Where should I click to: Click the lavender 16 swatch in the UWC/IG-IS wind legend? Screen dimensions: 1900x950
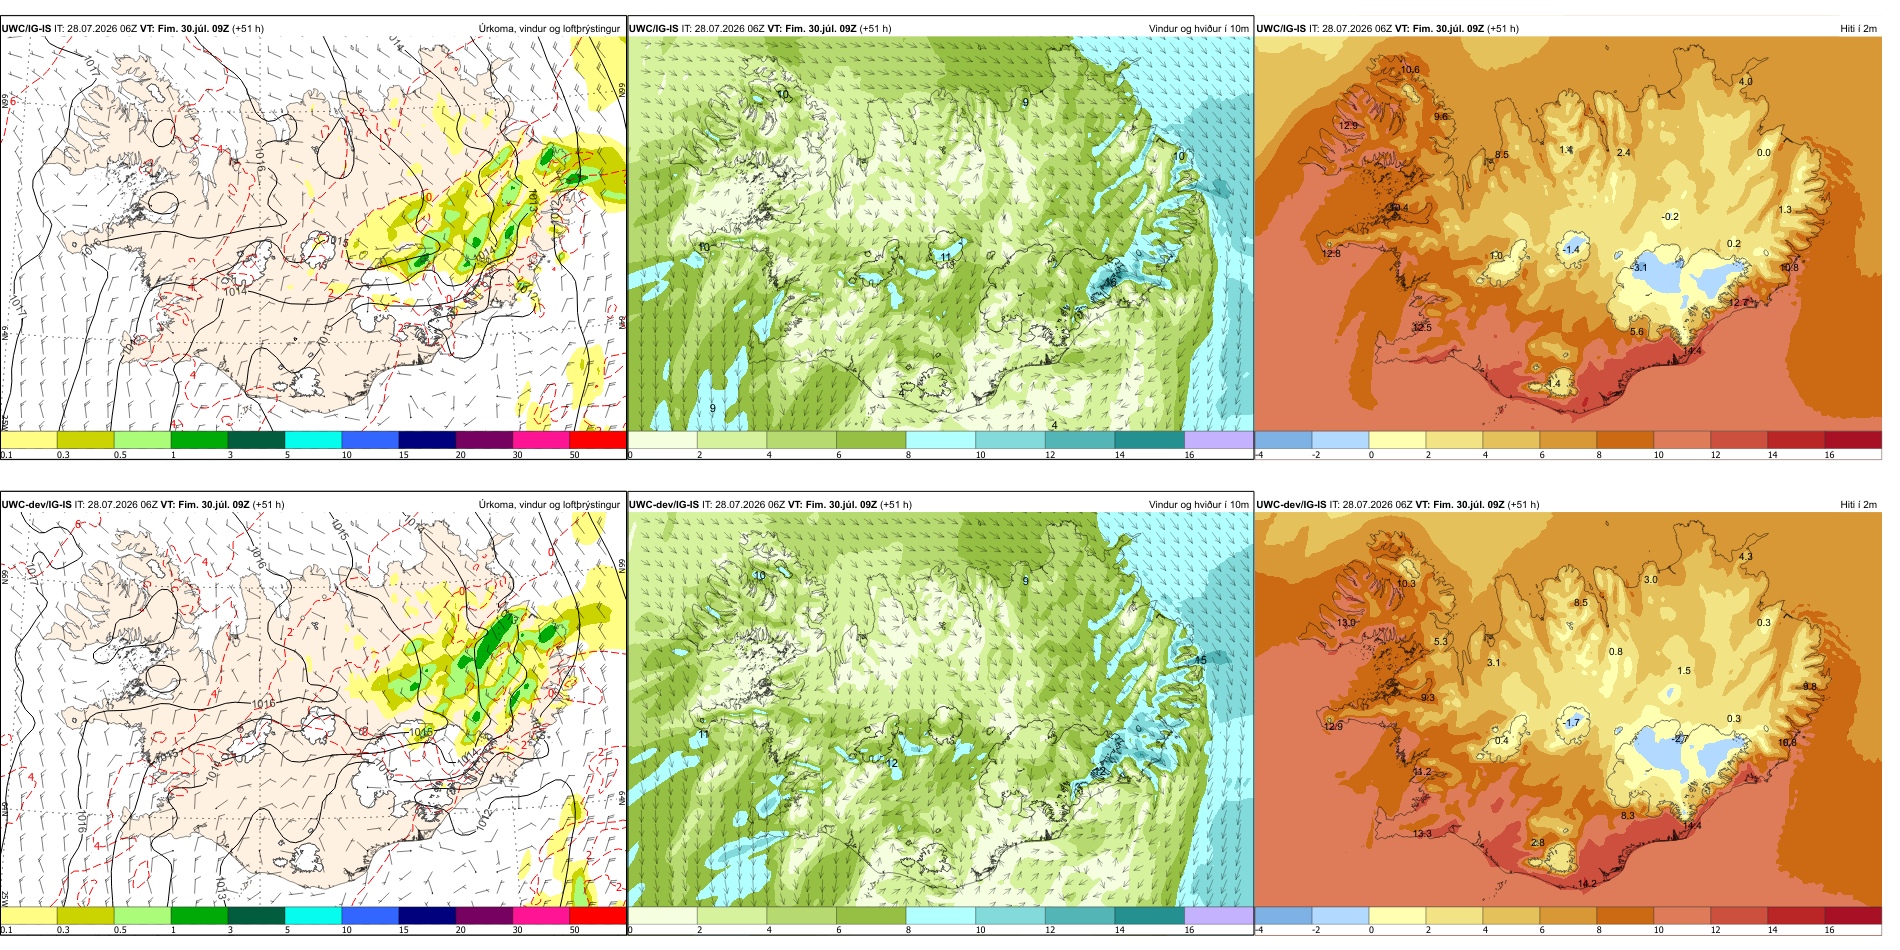[x=1218, y=440]
